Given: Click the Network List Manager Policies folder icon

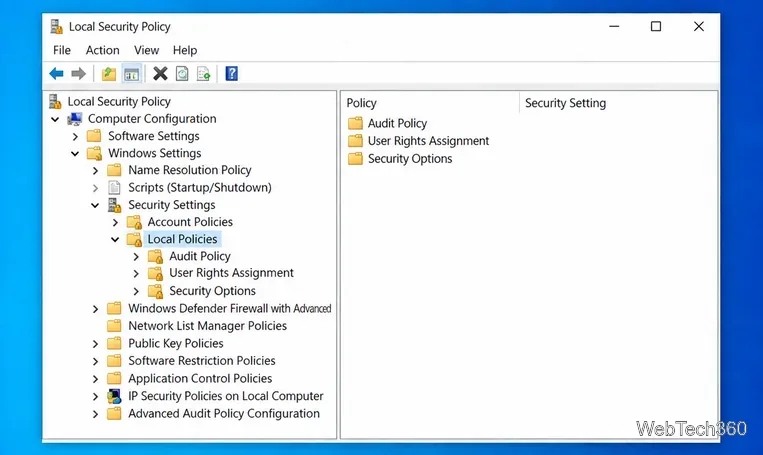Looking at the screenshot, I should [114, 326].
